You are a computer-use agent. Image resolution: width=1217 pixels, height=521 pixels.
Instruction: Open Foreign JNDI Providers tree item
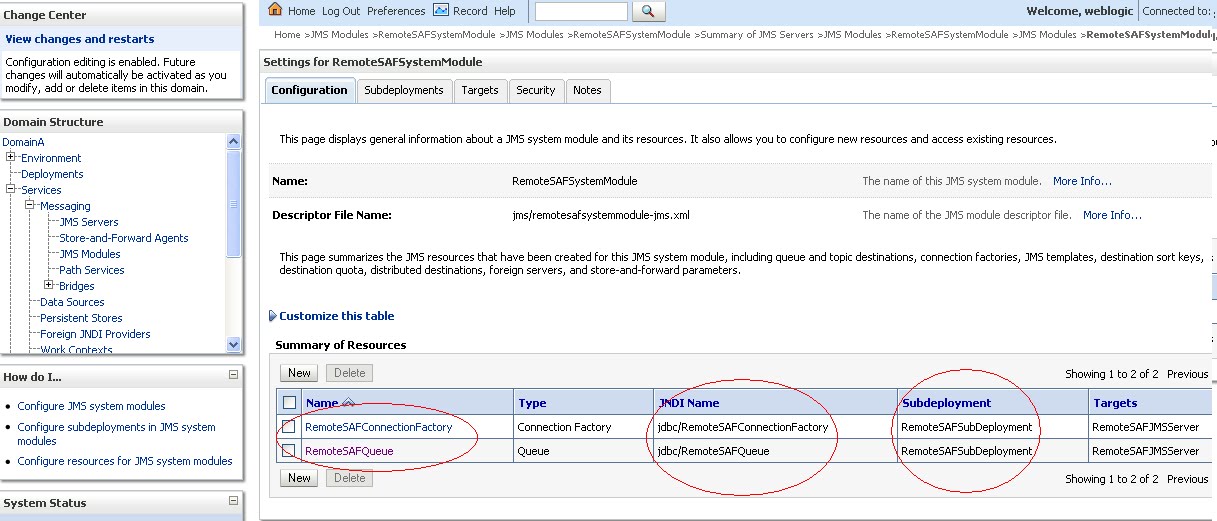95,334
